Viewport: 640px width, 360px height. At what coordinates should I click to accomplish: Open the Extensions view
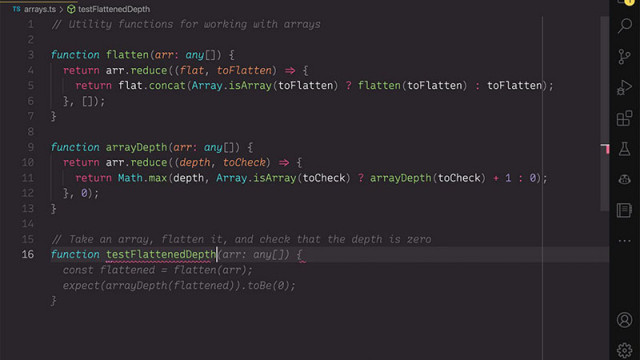tap(624, 118)
